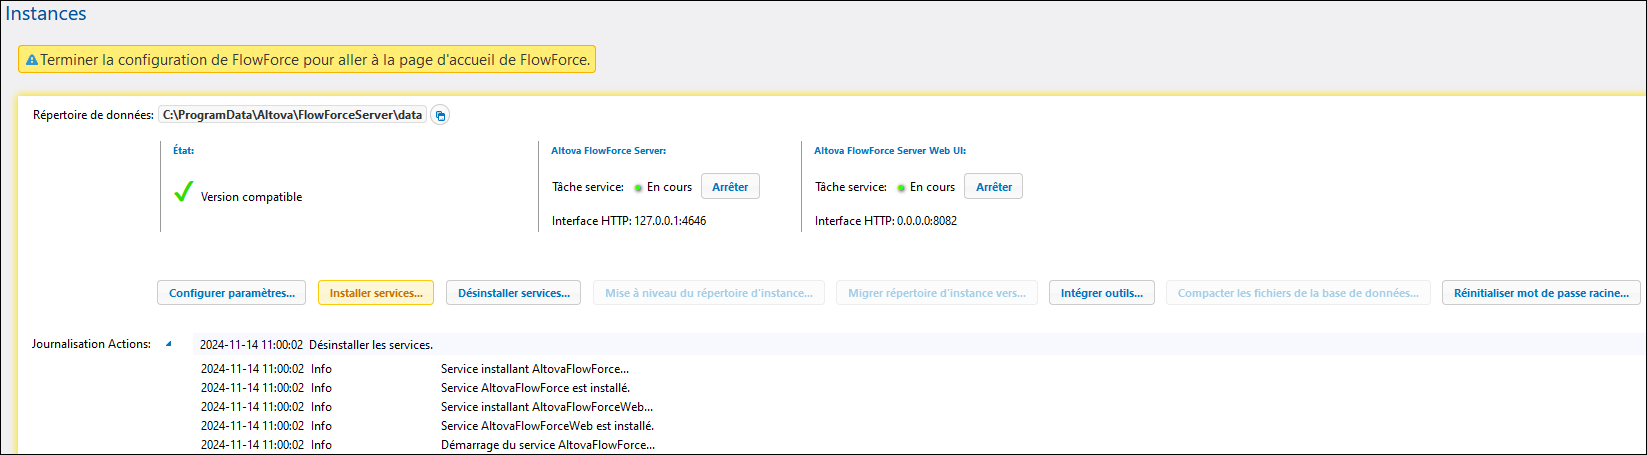Select the data directory path field

pyautogui.click(x=292, y=115)
